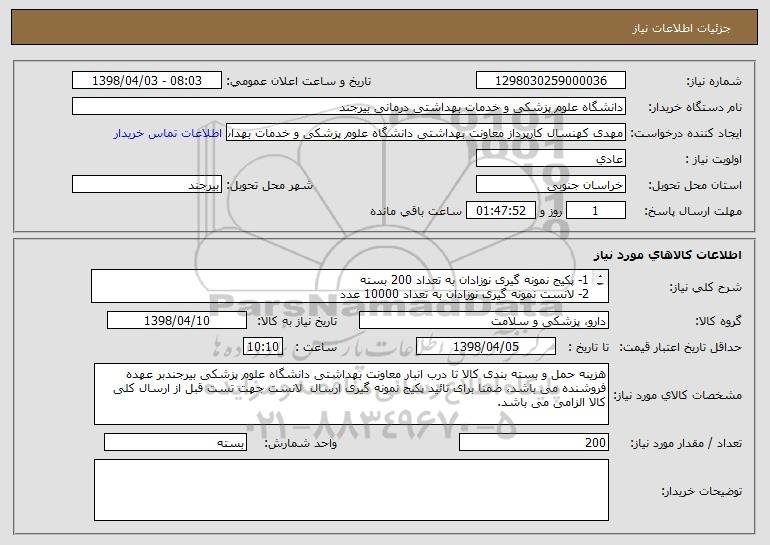Click the تاریخ و ساعت اعلان عمومی label
The image size is (770, 545).
tap(299, 81)
